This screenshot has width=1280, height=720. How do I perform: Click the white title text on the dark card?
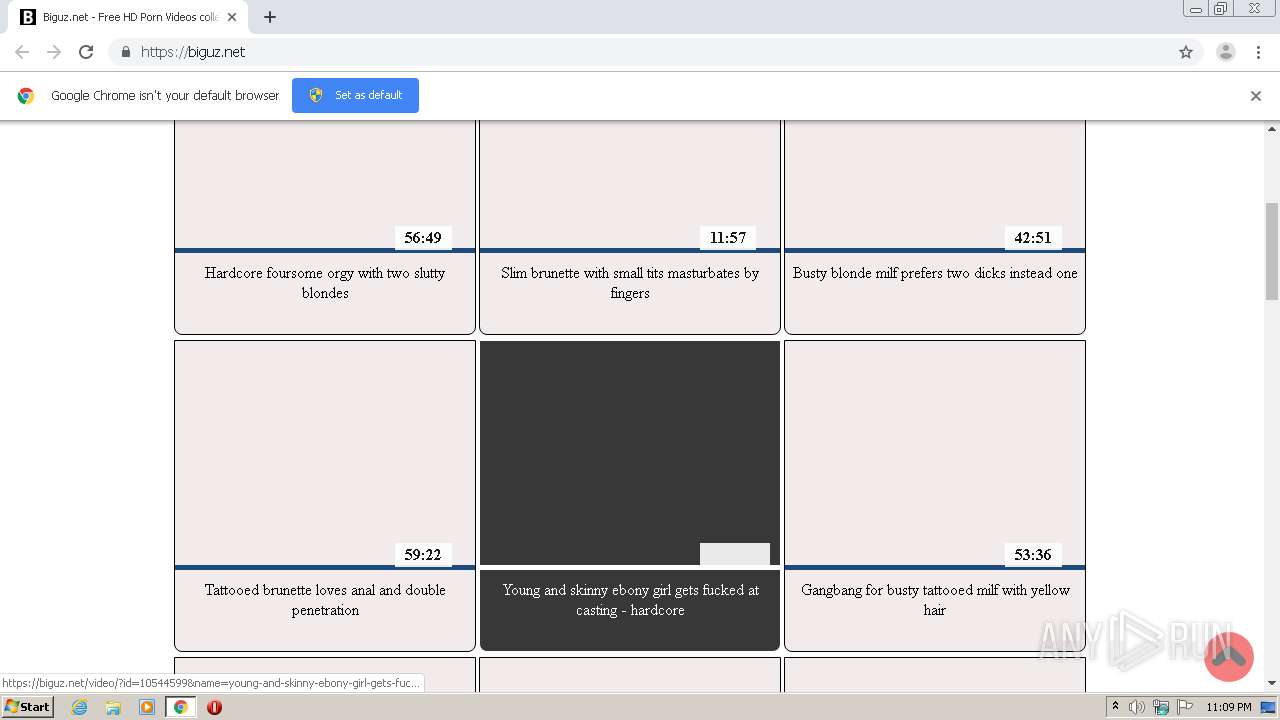click(630, 600)
